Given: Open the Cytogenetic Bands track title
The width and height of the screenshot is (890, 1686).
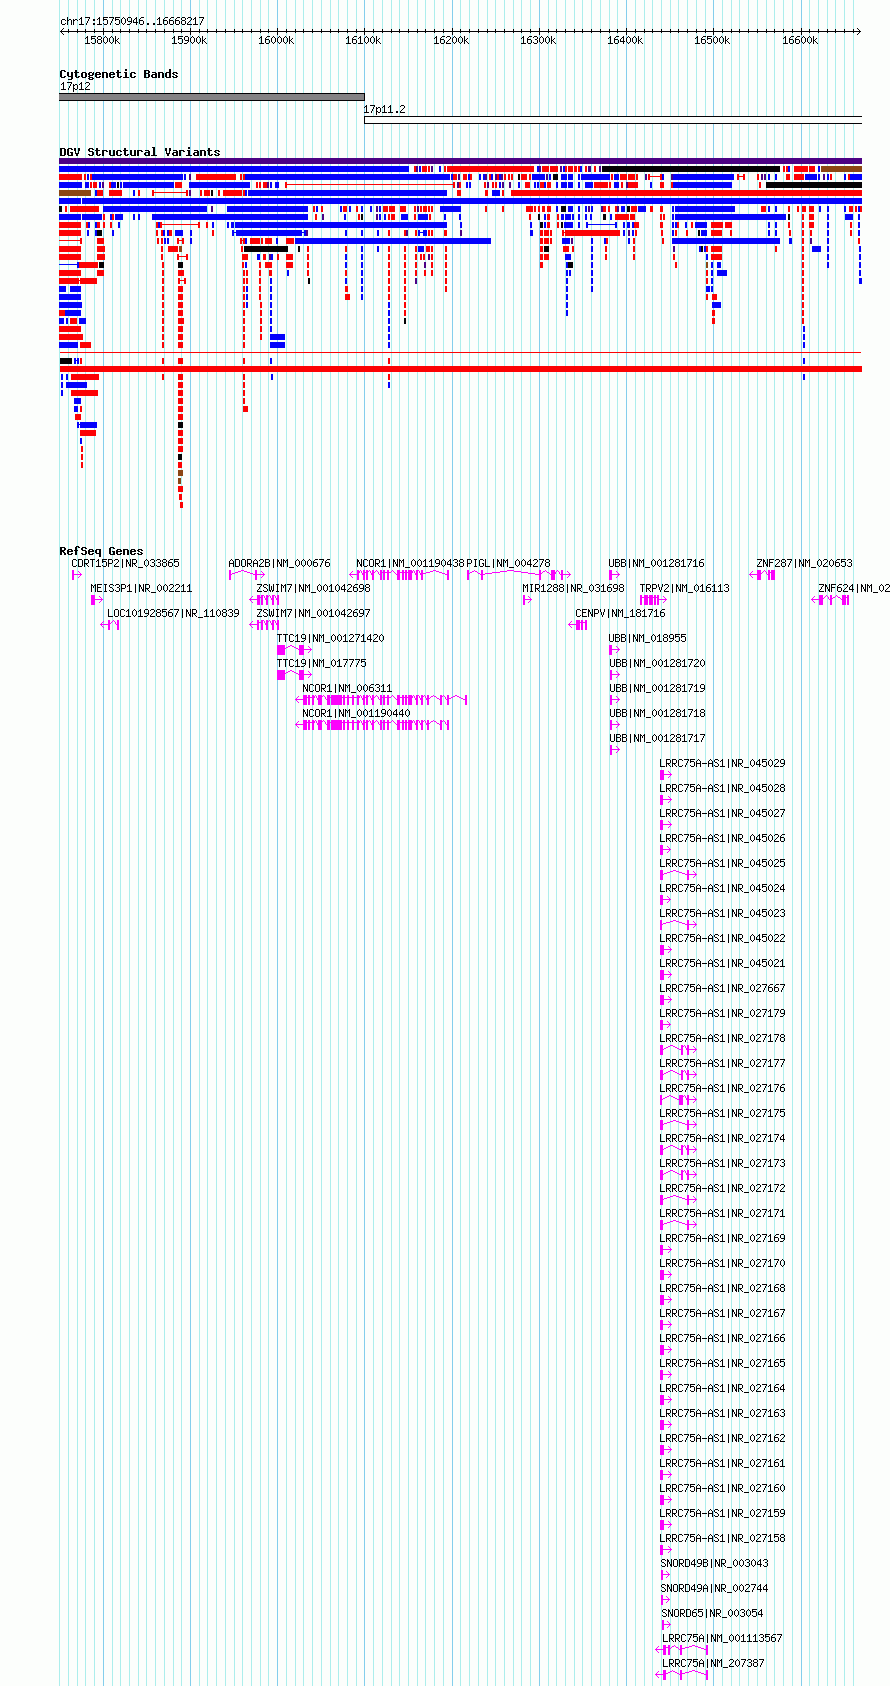Looking at the screenshot, I should [x=119, y=74].
